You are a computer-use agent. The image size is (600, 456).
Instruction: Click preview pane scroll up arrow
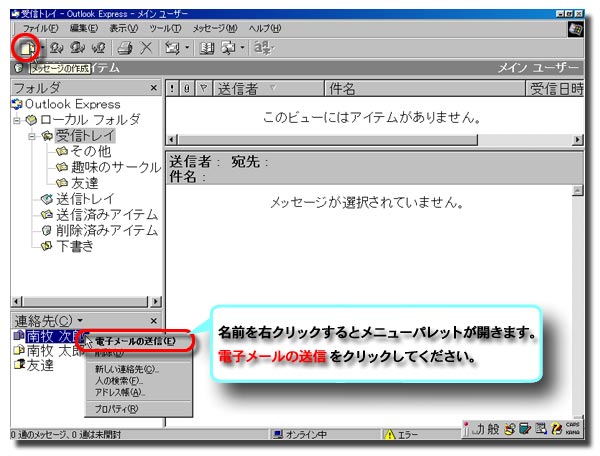pyautogui.click(x=577, y=190)
